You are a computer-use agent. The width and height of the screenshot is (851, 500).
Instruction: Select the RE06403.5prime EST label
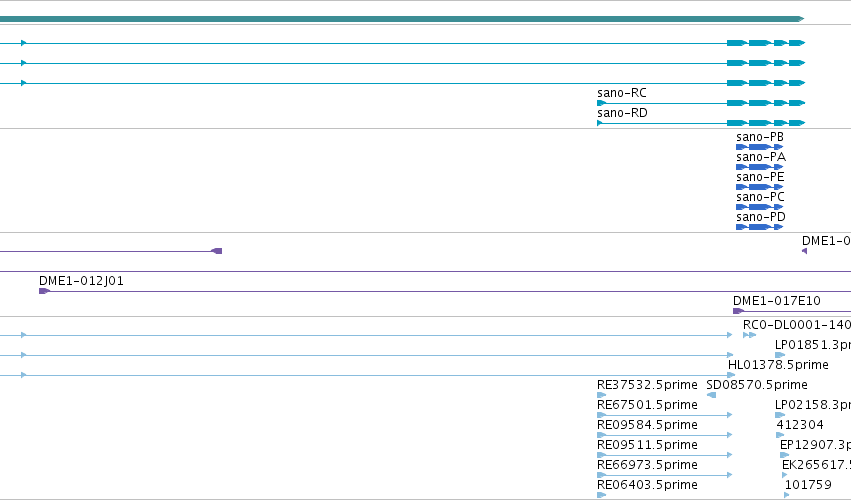(x=647, y=485)
